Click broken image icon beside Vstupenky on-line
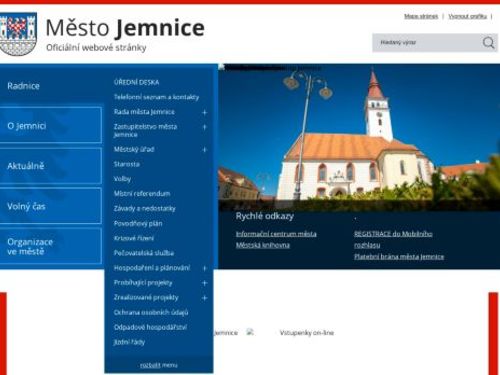The image size is (500, 375). pos(250,332)
